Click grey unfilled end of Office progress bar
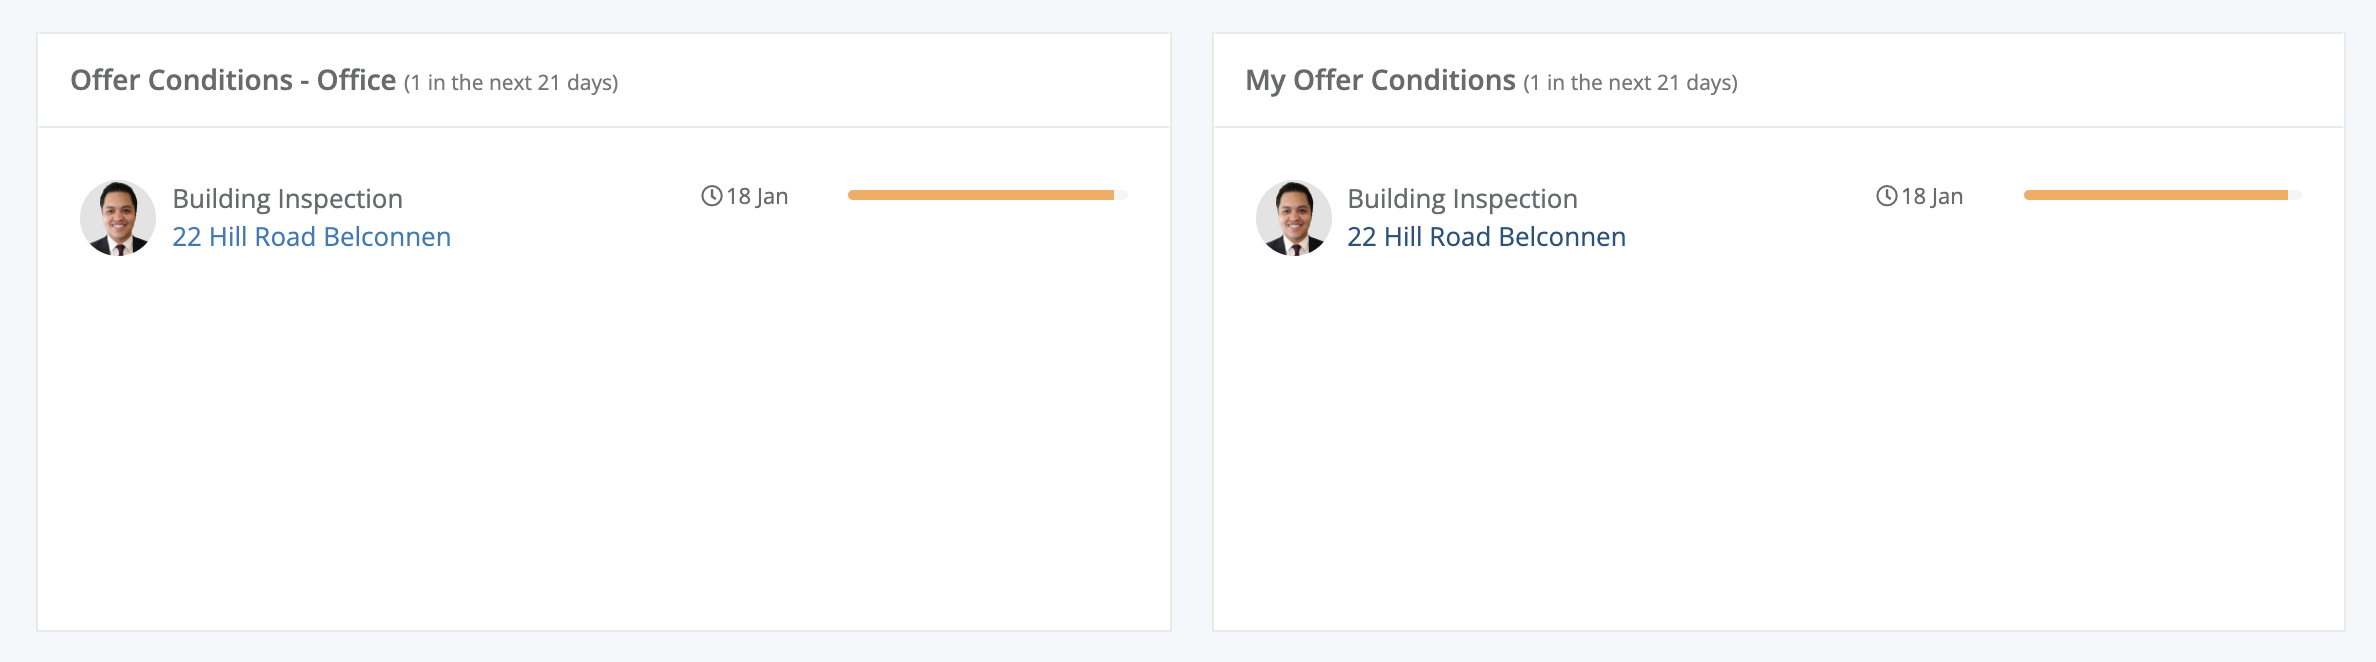The height and width of the screenshot is (662, 2376). tap(1121, 195)
